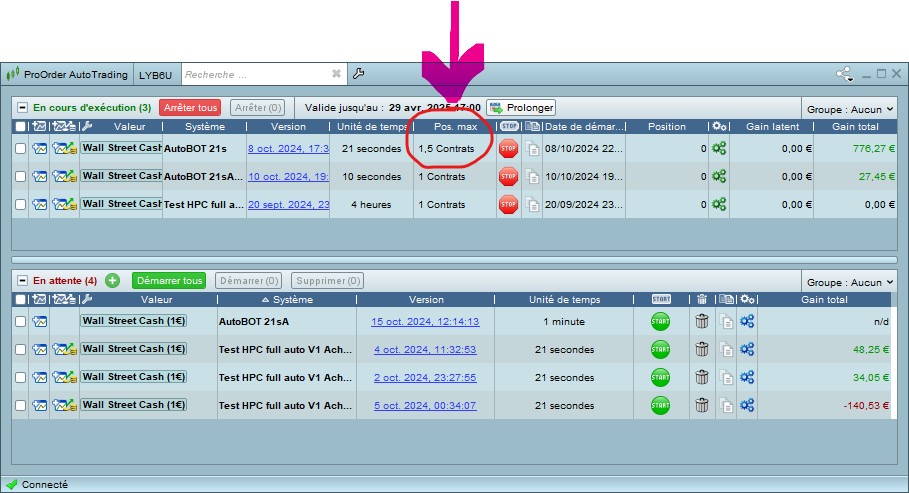Add new system with green plus icon

112,281
